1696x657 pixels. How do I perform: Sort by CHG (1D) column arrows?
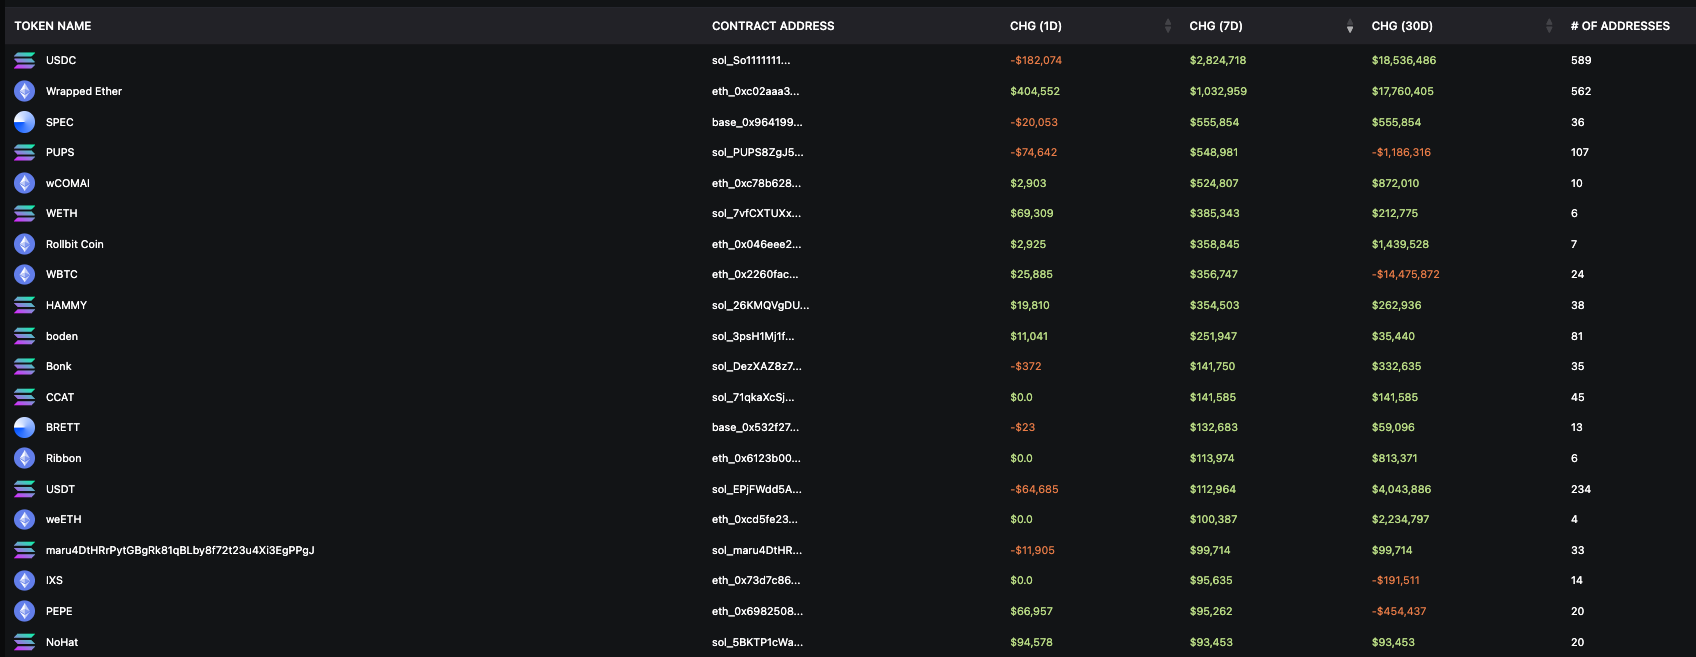tap(1168, 26)
